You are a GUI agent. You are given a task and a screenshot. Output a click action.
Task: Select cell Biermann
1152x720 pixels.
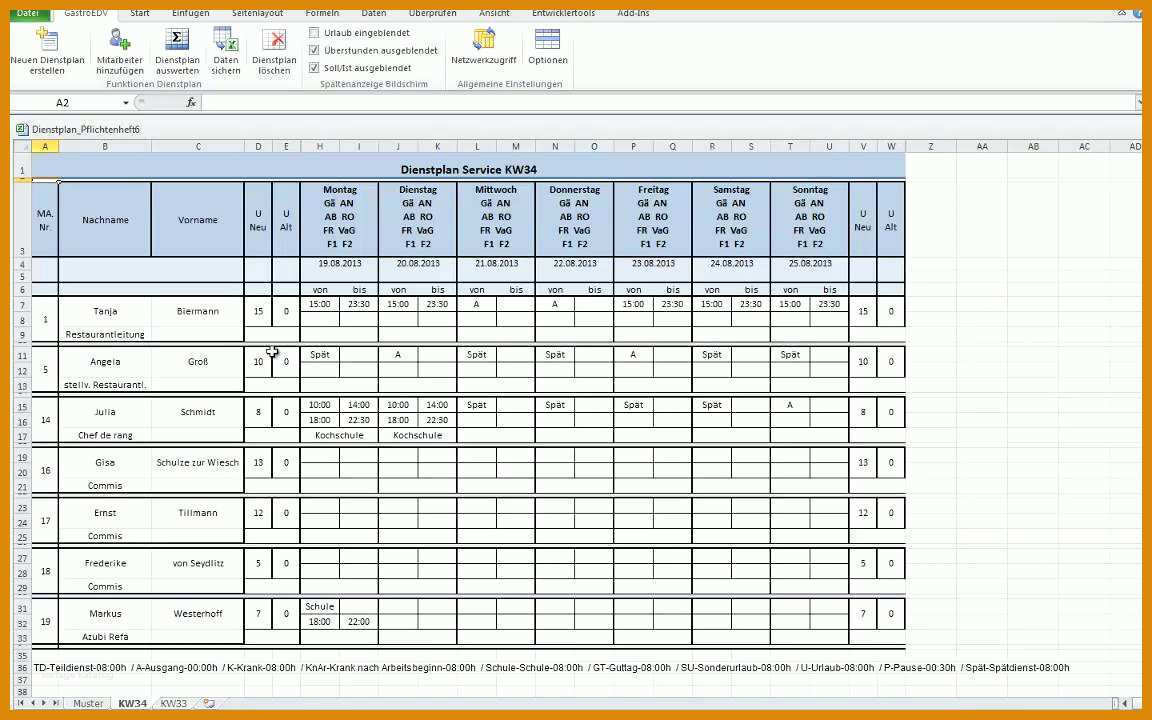tap(198, 311)
